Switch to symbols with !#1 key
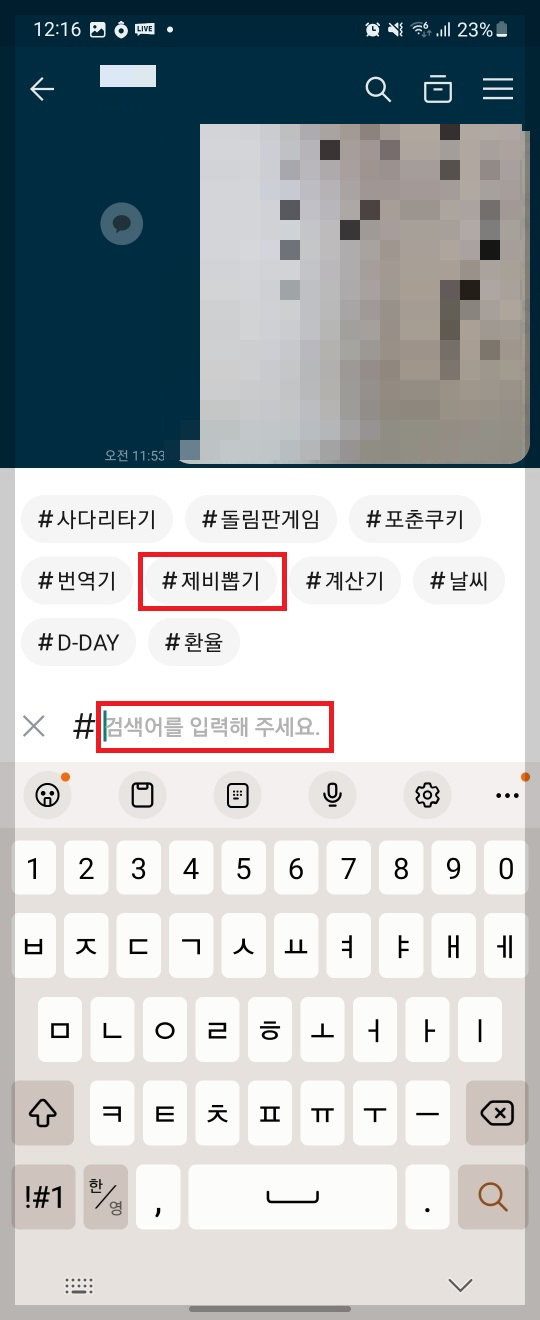The height and width of the screenshot is (1320, 540). (x=43, y=1196)
